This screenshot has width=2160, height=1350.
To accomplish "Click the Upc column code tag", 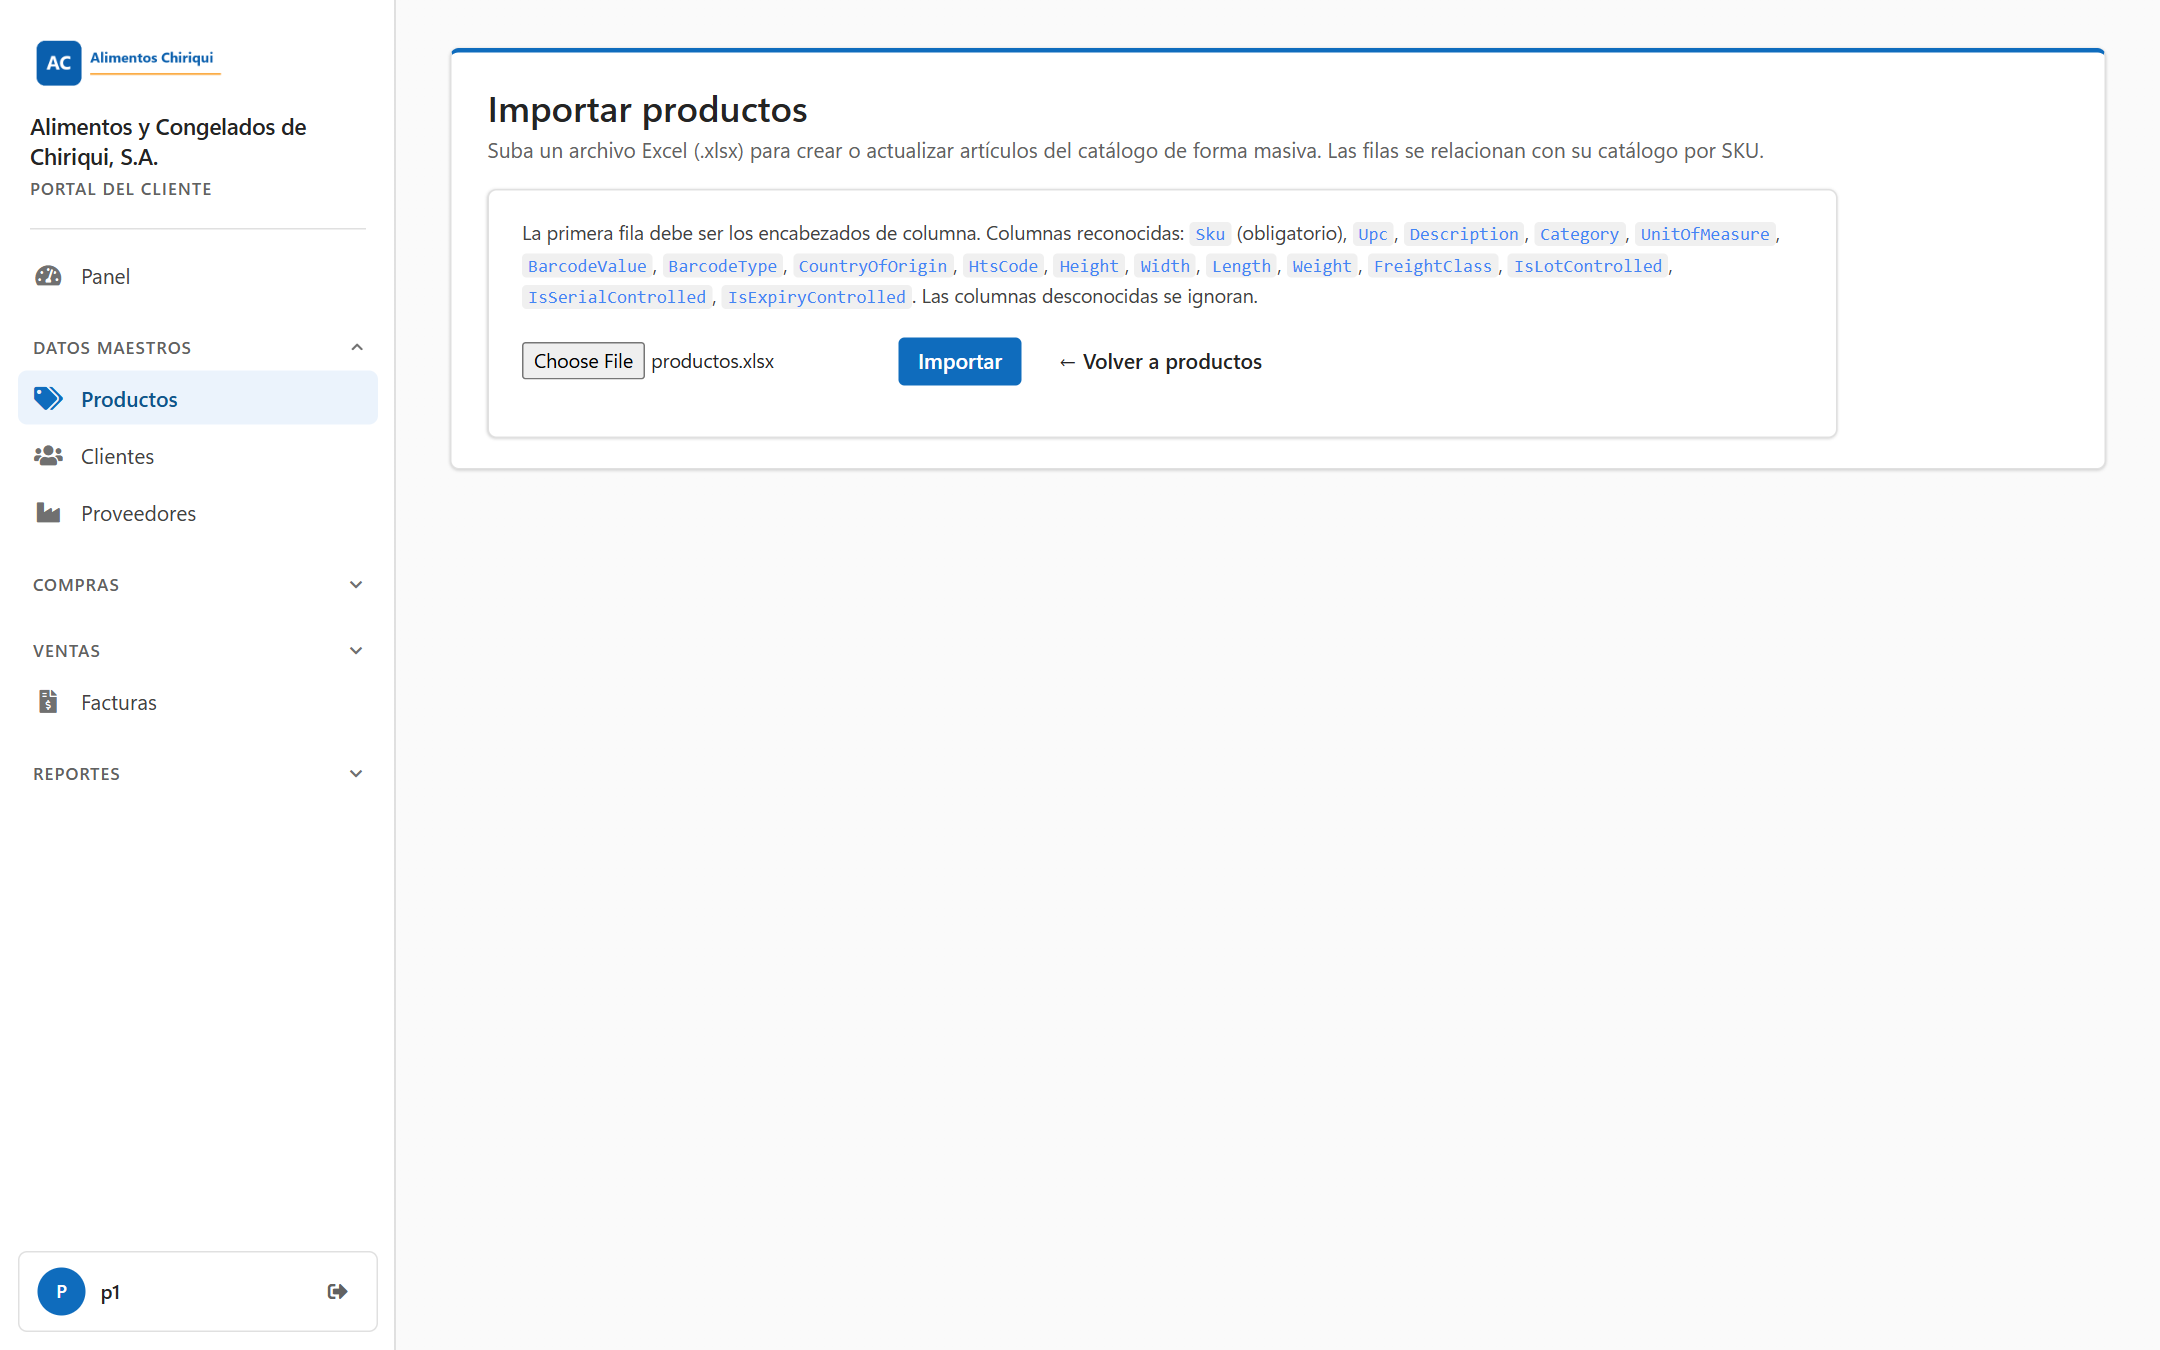I will [x=1373, y=234].
